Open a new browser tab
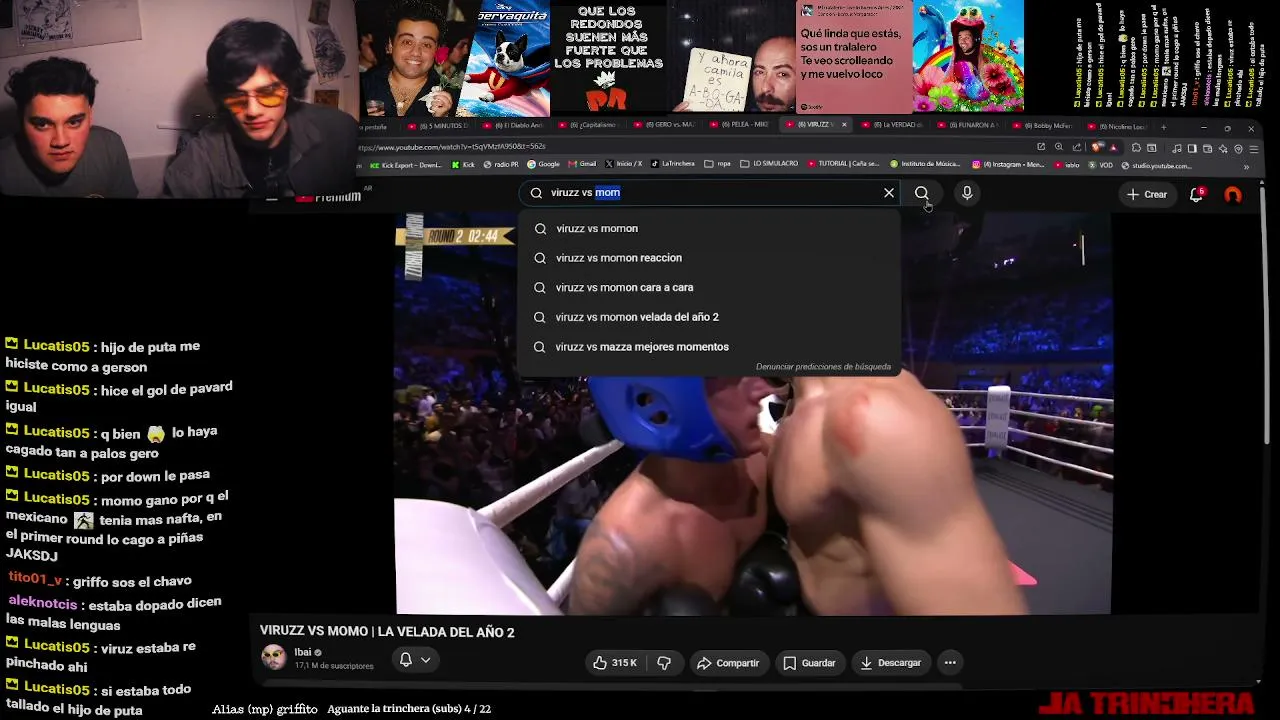Viewport: 1280px width, 720px height. tap(1163, 127)
